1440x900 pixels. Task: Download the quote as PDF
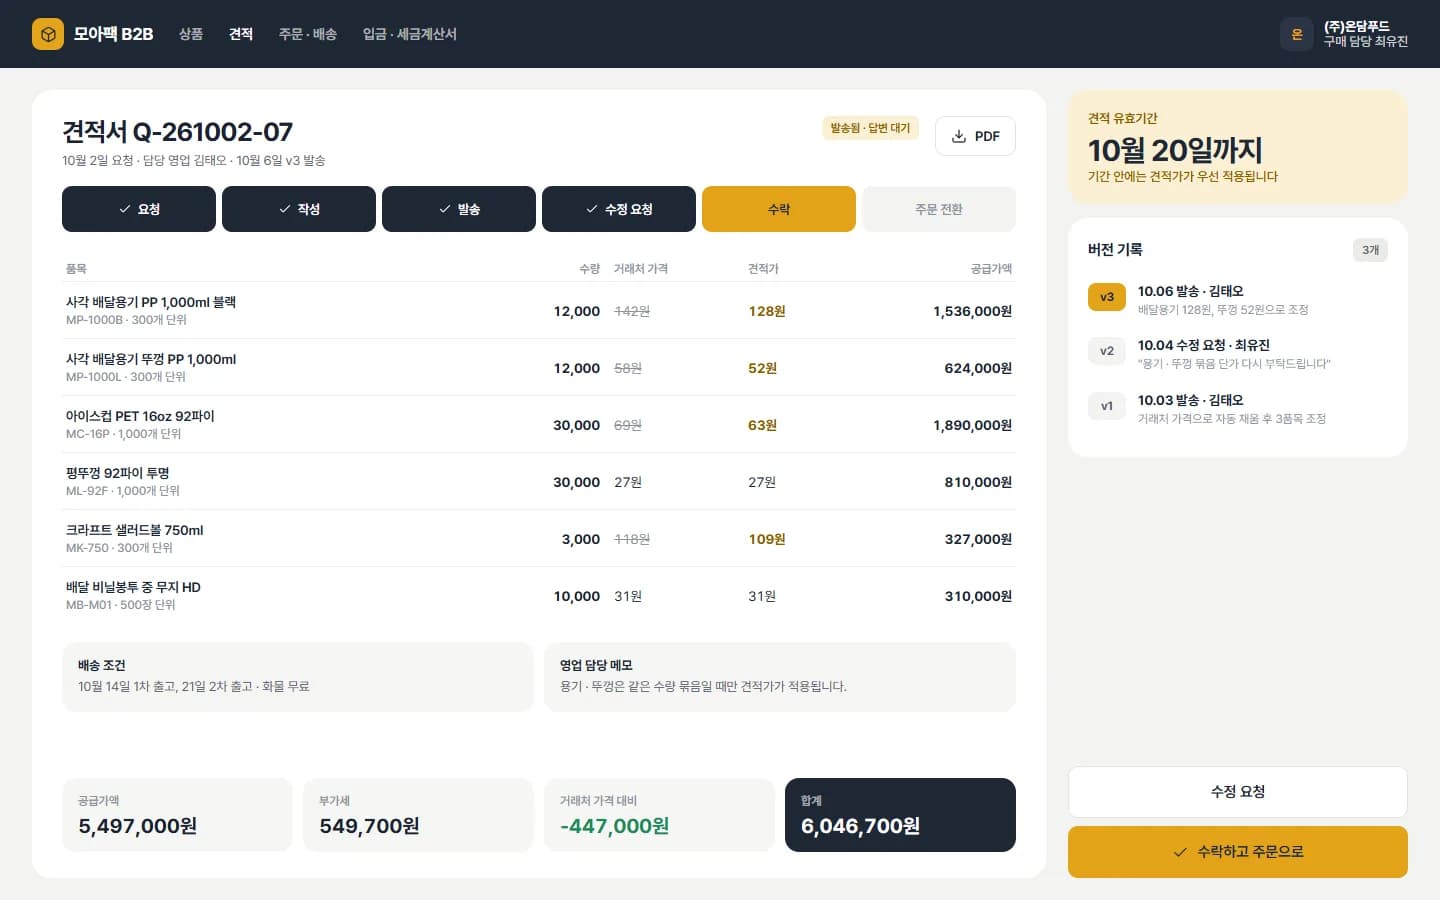[x=975, y=136]
